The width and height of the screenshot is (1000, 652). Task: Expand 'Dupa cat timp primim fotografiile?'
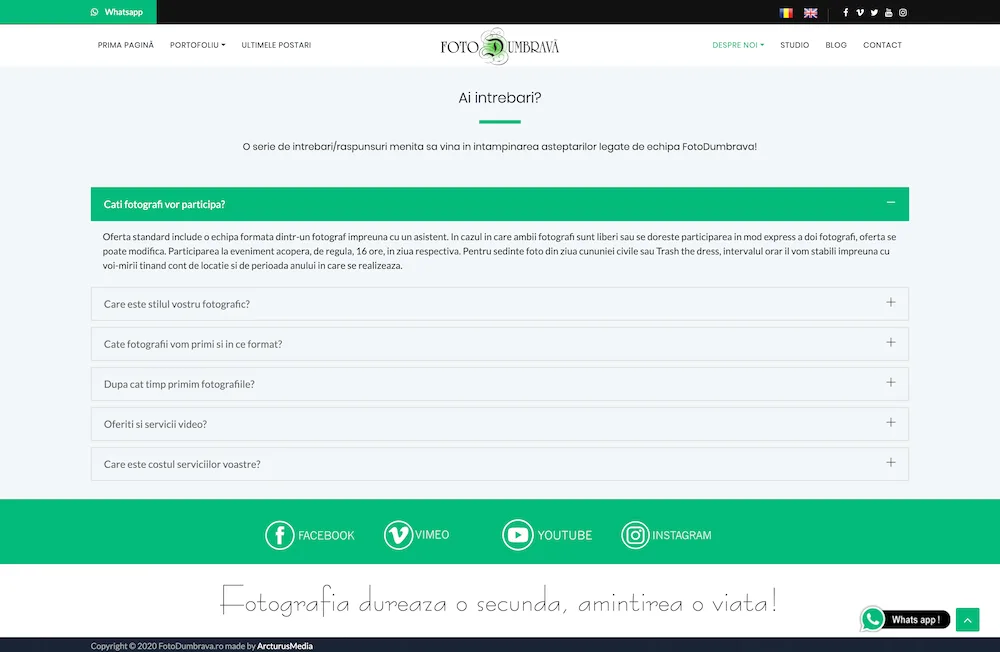pyautogui.click(x=890, y=383)
